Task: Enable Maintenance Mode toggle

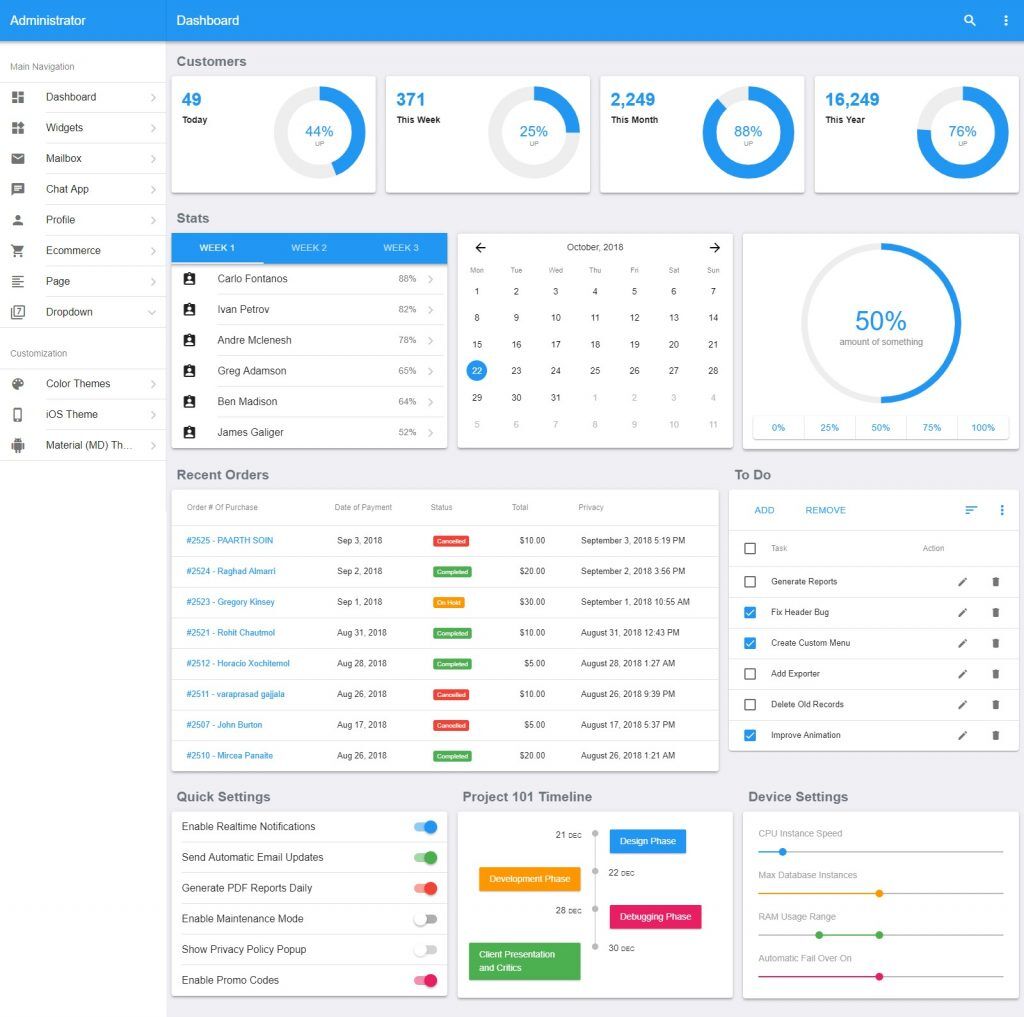Action: (425, 919)
